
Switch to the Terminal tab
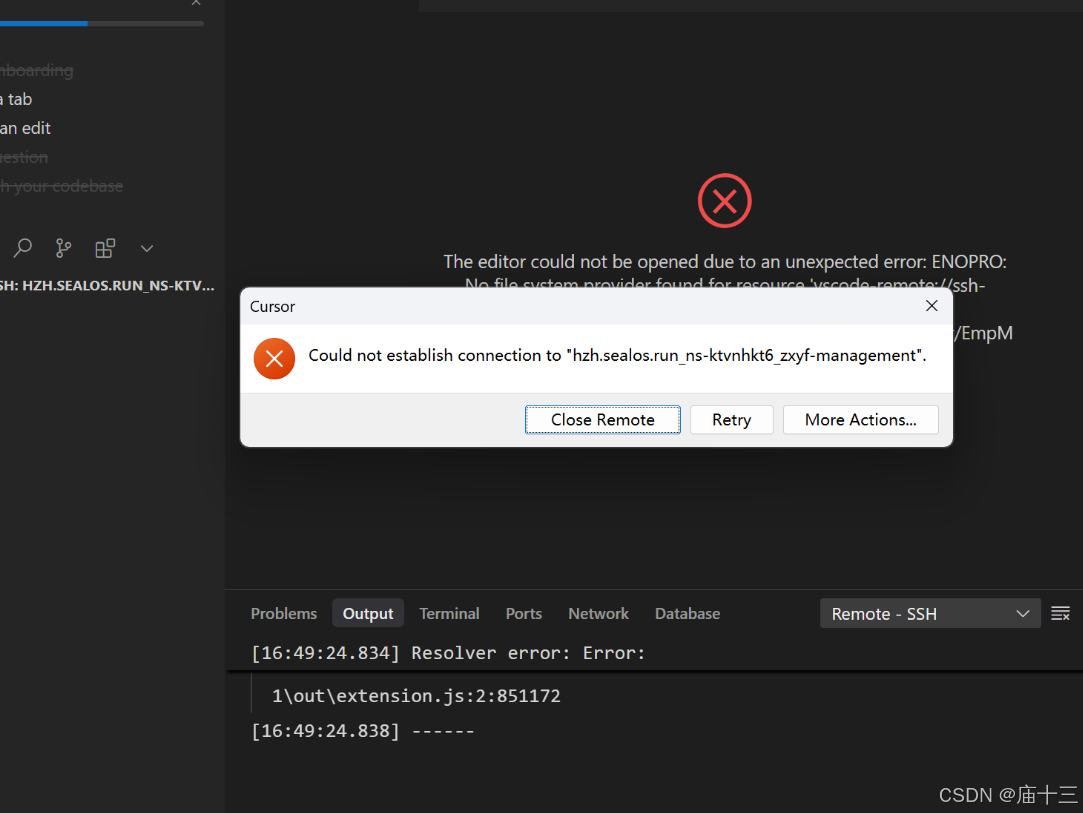[x=449, y=613]
